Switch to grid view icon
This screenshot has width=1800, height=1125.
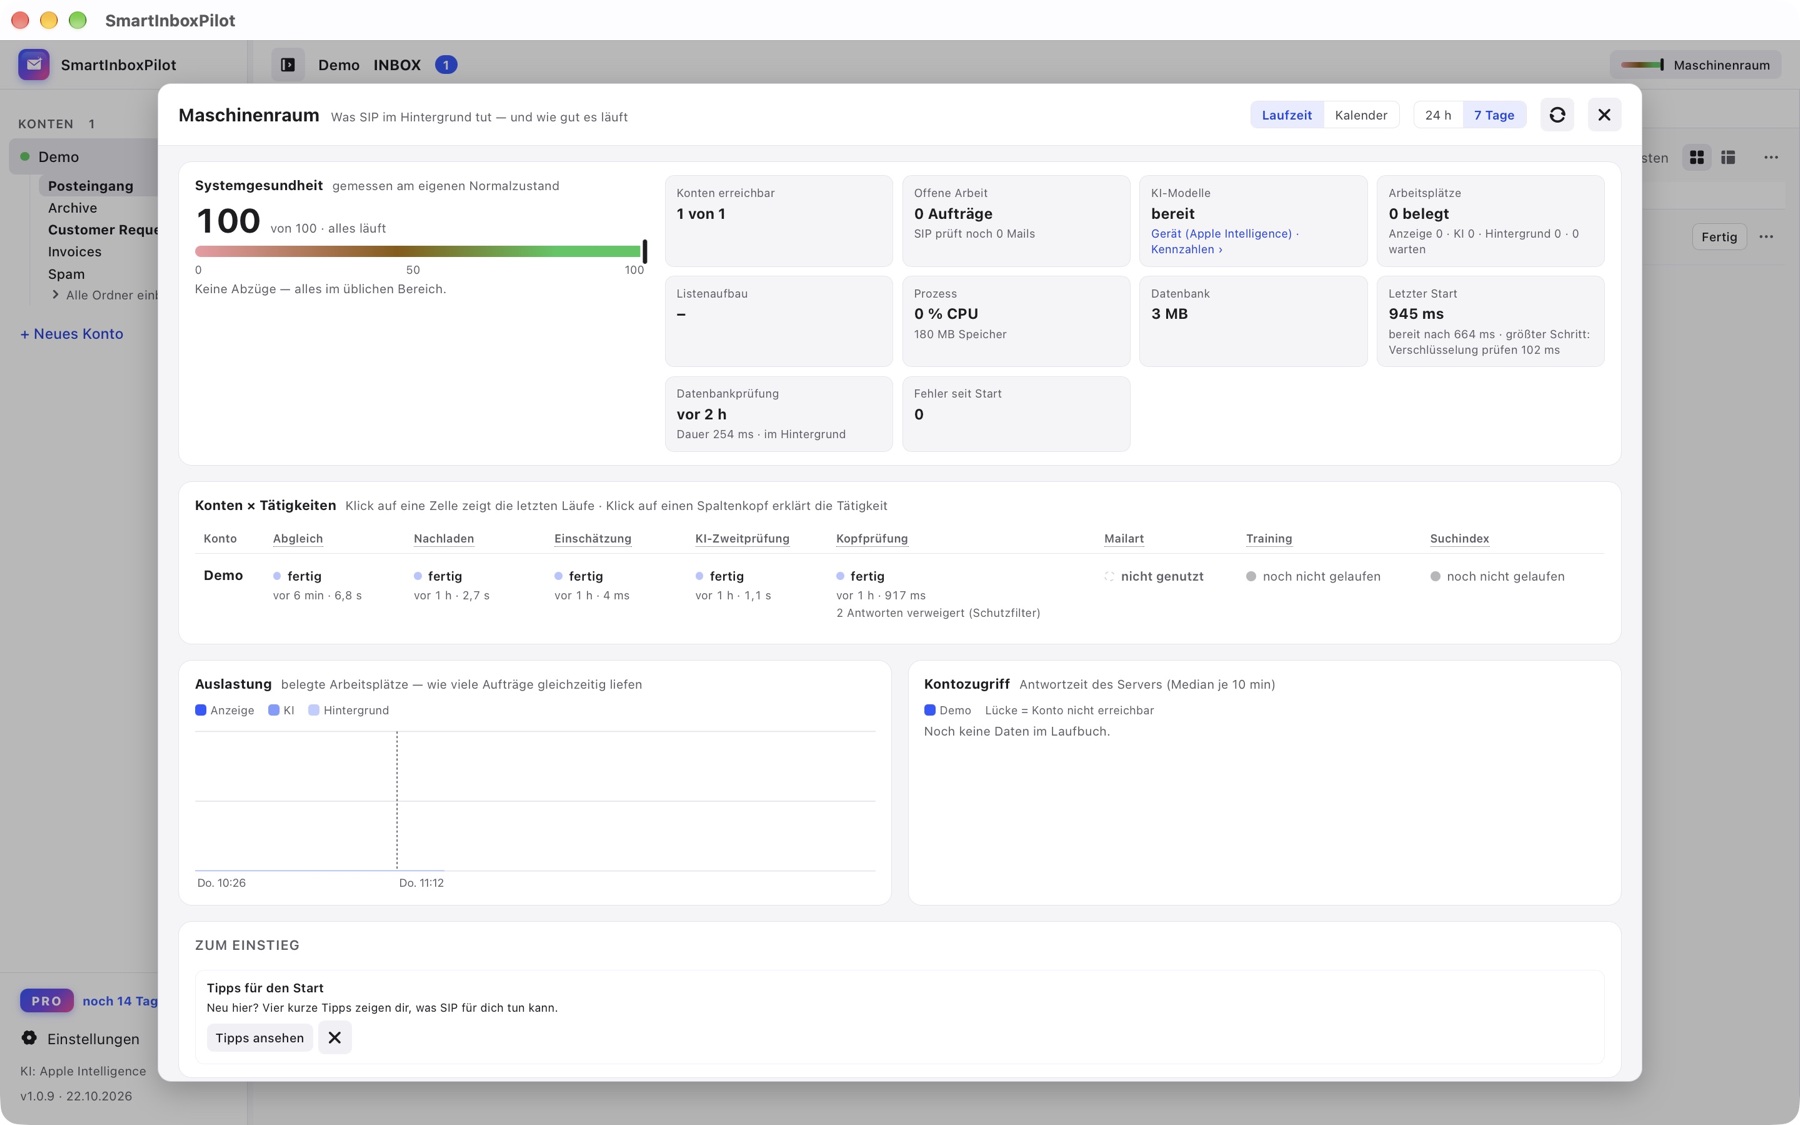tap(1697, 158)
